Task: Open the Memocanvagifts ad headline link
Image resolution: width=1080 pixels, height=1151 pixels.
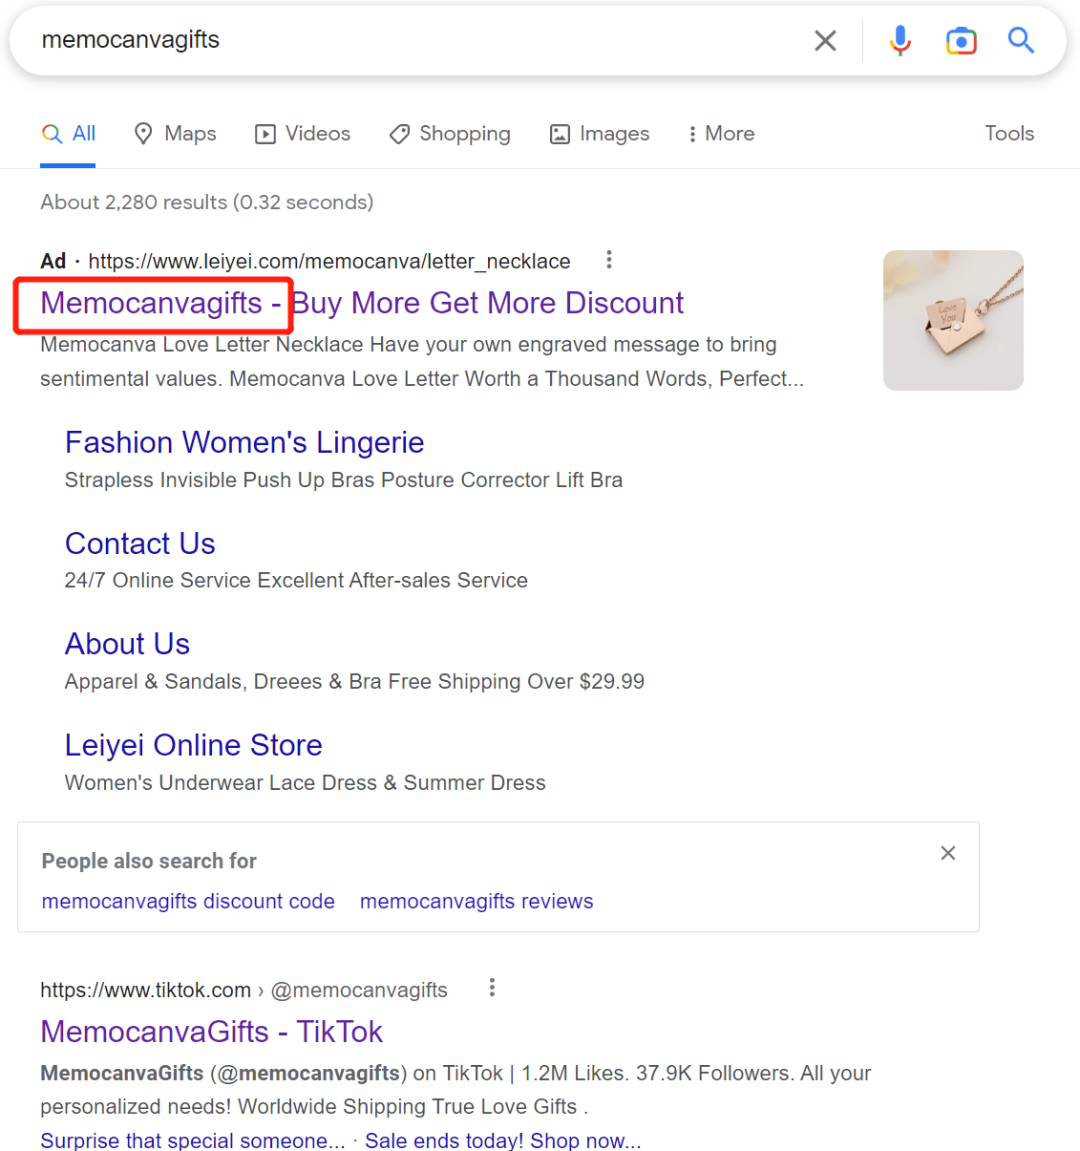Action: point(362,303)
